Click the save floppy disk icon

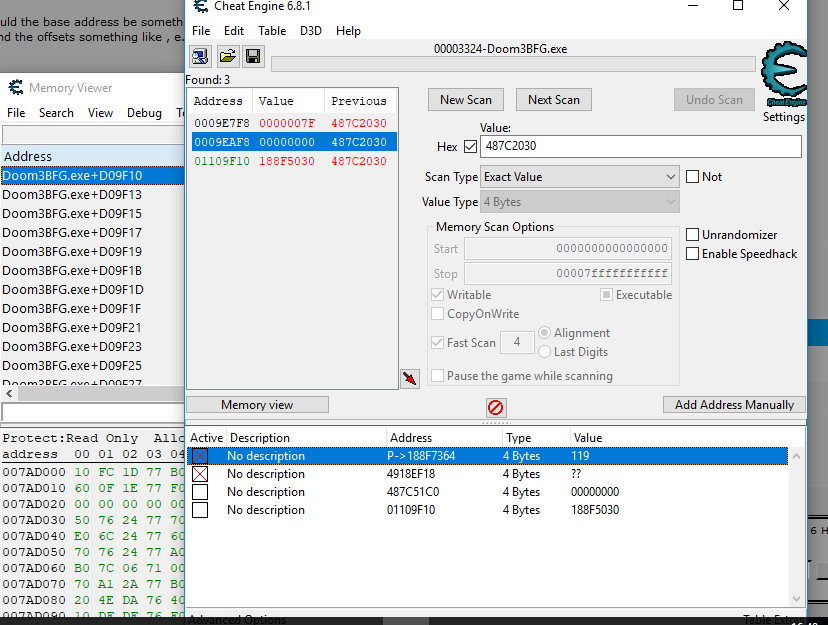[x=253, y=56]
